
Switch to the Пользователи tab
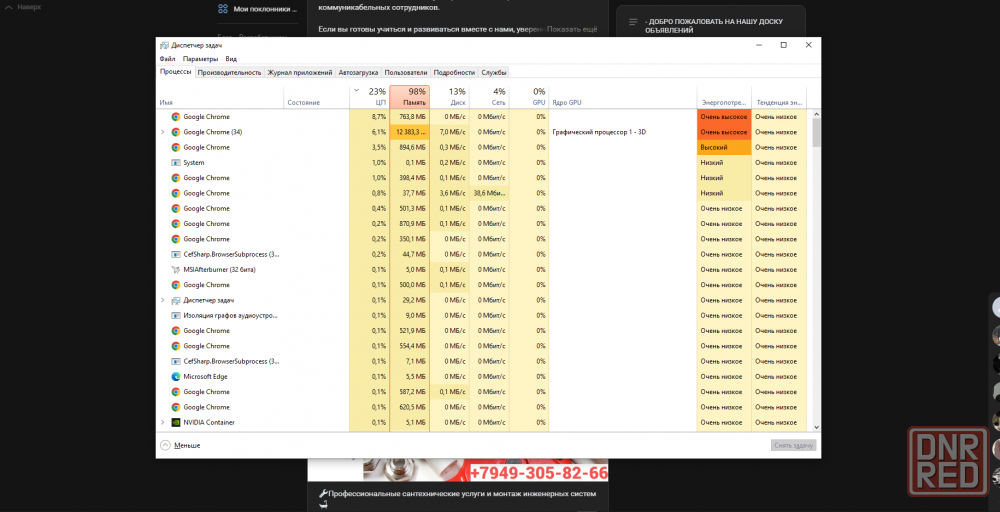pyautogui.click(x=406, y=73)
